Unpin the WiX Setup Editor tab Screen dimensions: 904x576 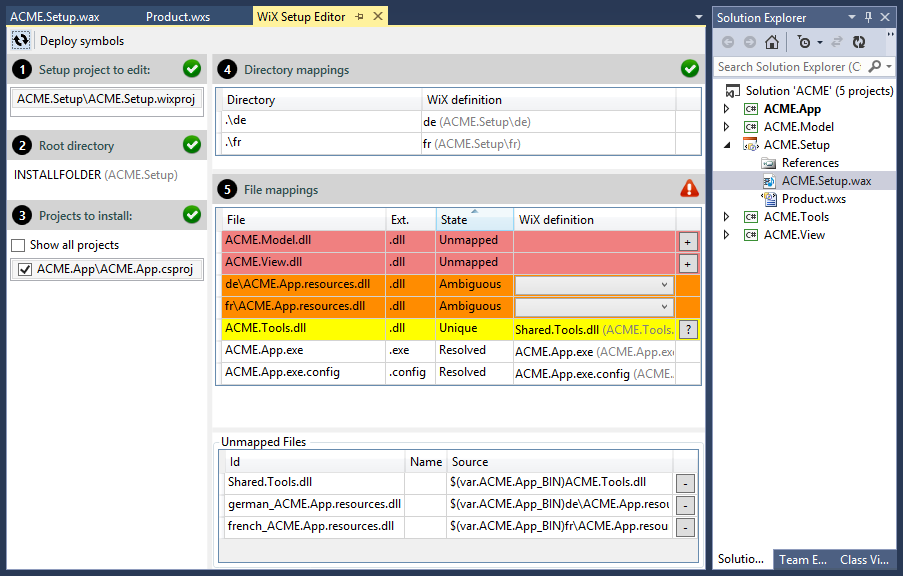click(x=358, y=15)
